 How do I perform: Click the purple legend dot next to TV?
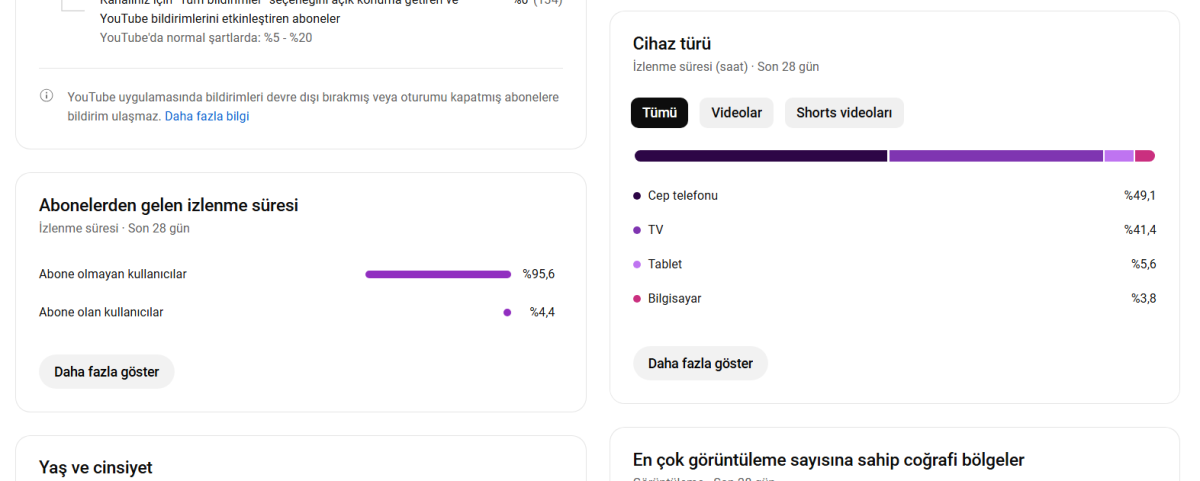(x=637, y=230)
